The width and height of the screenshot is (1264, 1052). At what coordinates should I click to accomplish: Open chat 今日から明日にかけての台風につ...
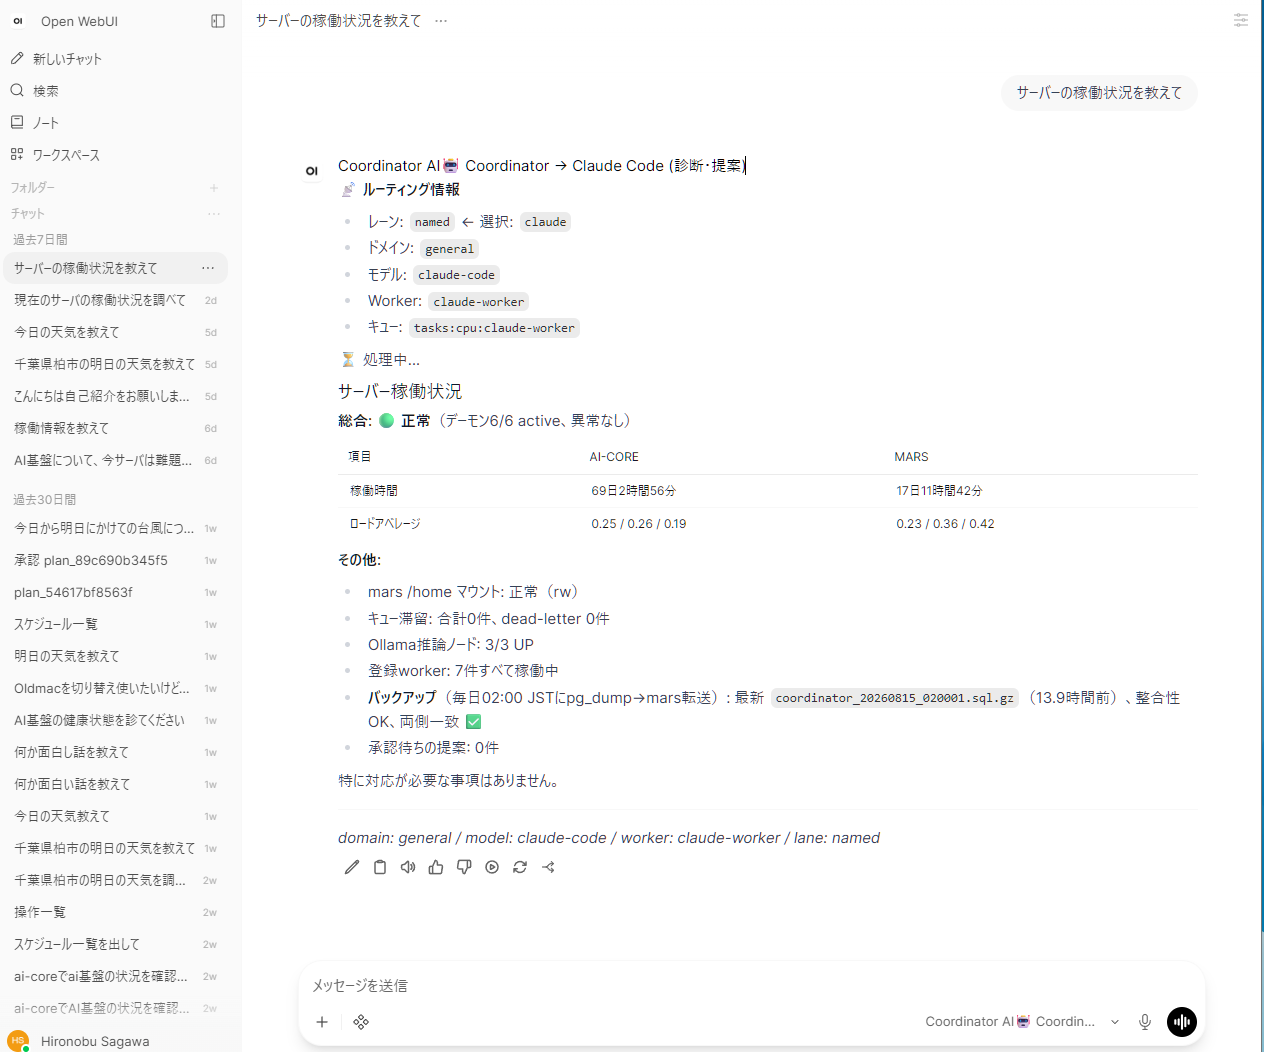[x=115, y=528]
